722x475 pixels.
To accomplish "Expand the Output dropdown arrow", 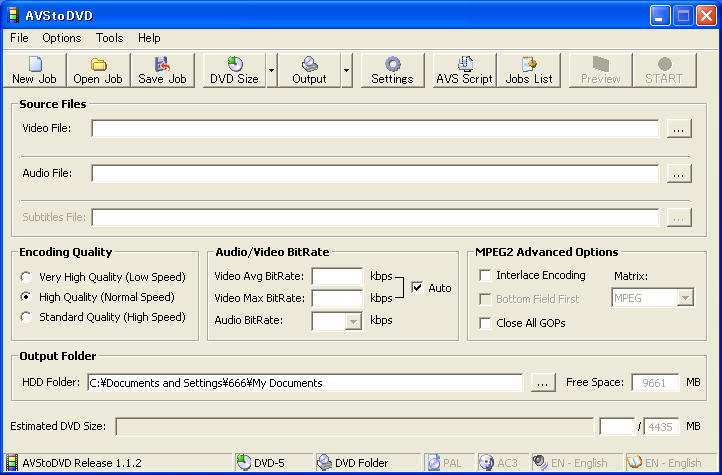I will (x=347, y=70).
